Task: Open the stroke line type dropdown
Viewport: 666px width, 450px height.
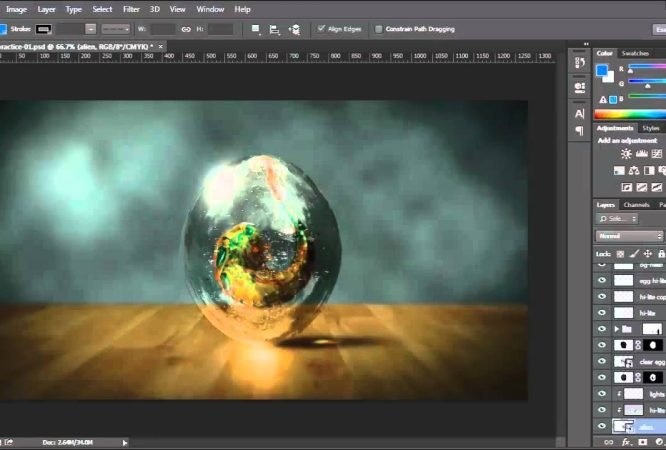Action: pos(116,29)
